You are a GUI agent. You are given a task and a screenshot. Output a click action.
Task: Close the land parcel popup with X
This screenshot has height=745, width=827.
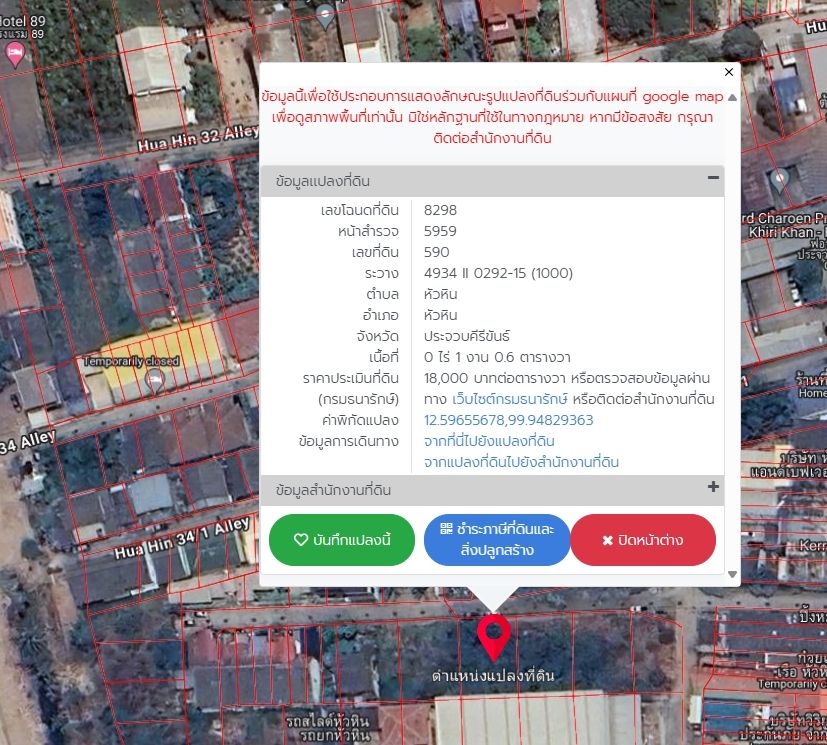tap(728, 72)
